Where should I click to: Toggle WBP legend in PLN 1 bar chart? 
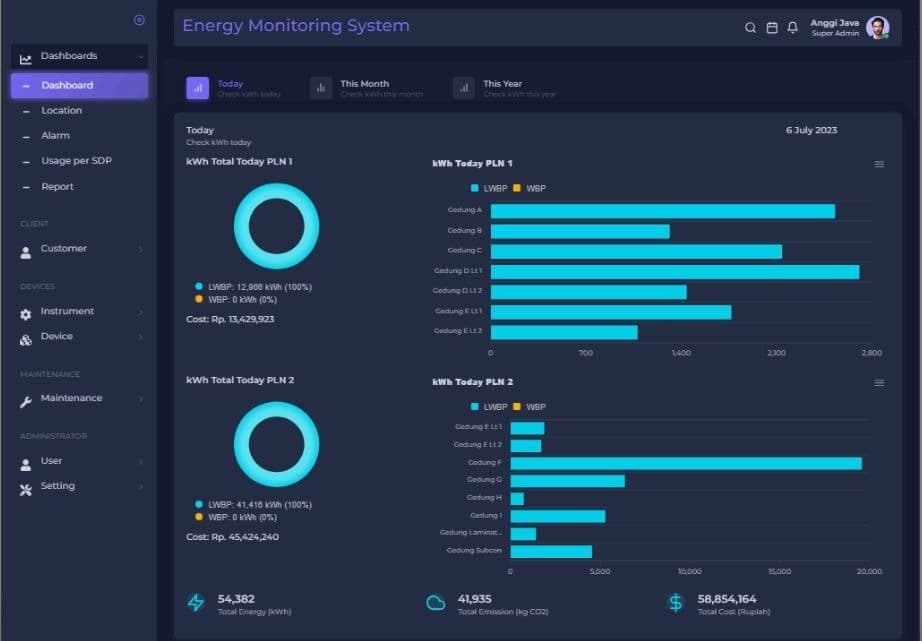(x=530, y=188)
